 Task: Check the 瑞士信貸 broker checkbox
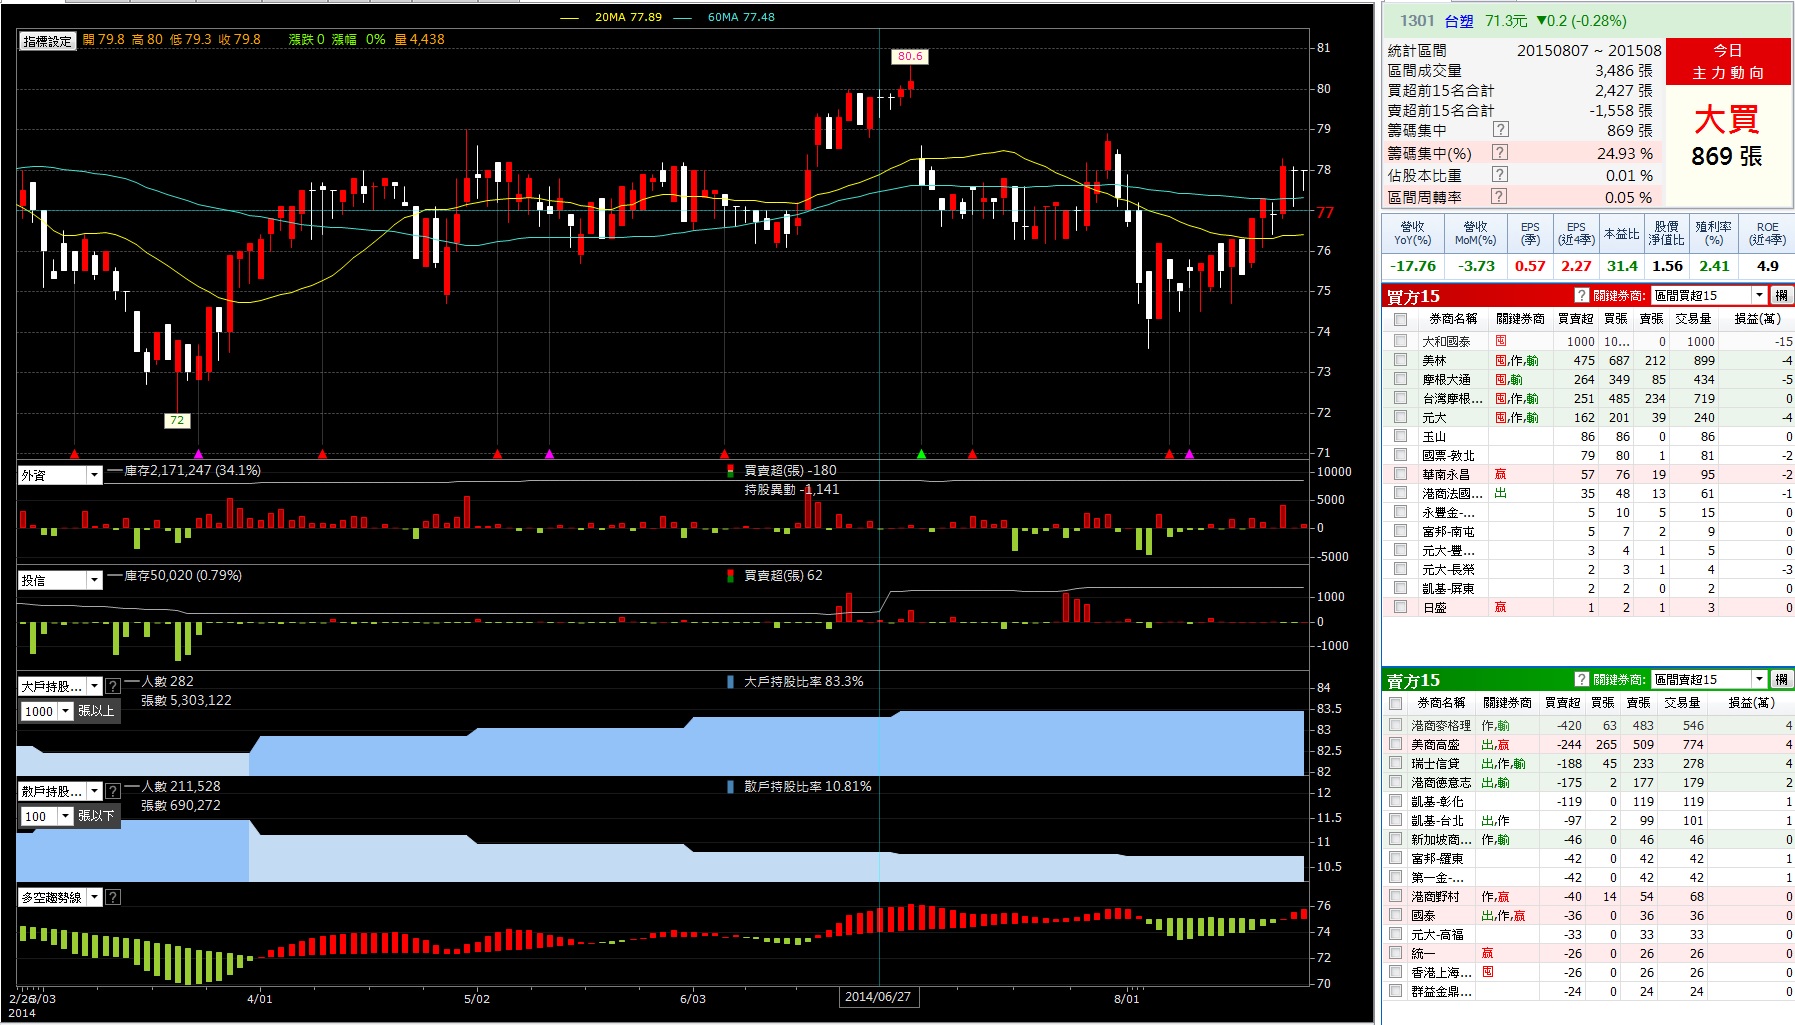click(x=1396, y=763)
